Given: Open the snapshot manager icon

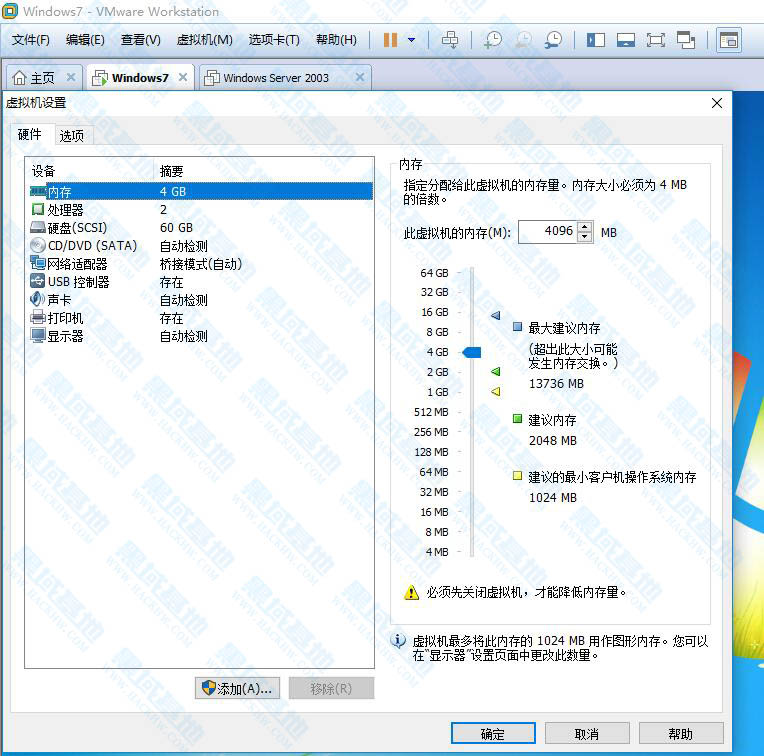Looking at the screenshot, I should click(x=554, y=40).
